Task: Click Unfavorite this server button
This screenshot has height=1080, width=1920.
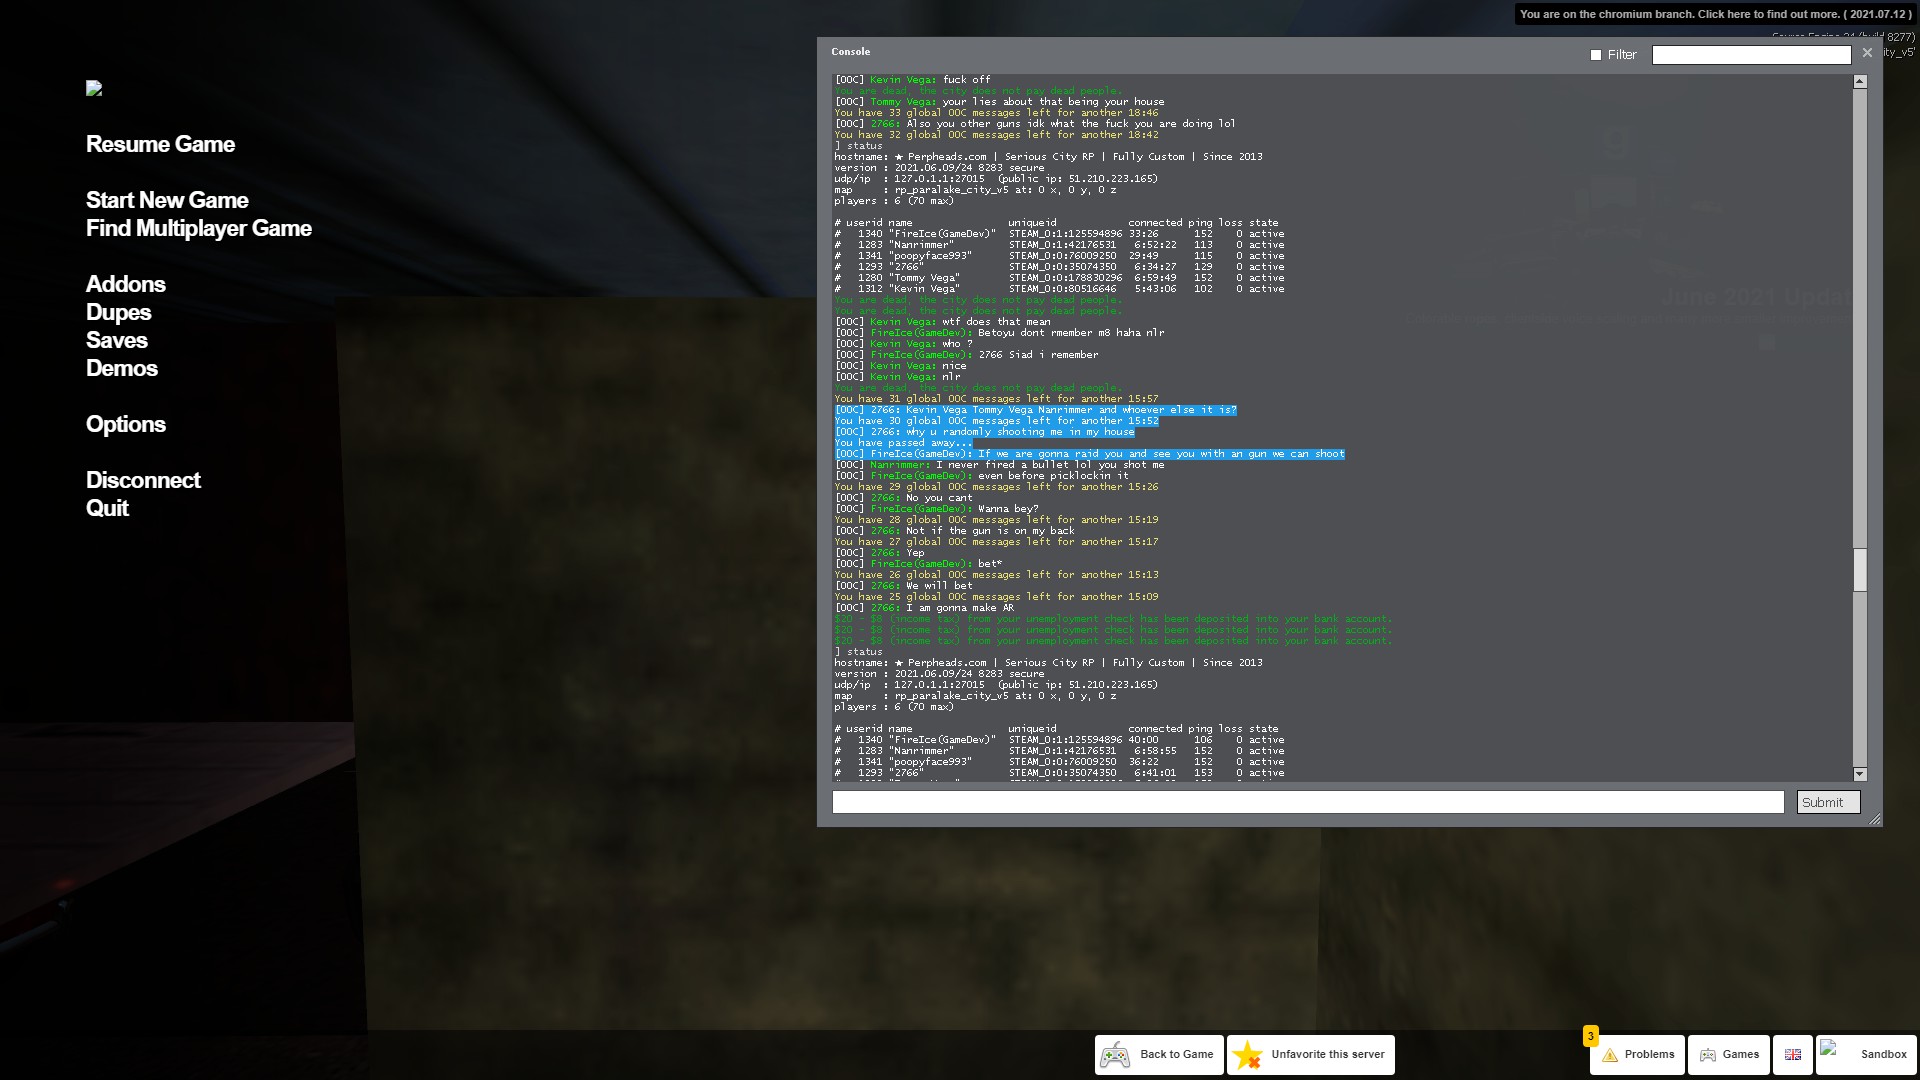Action: click(x=1311, y=1055)
